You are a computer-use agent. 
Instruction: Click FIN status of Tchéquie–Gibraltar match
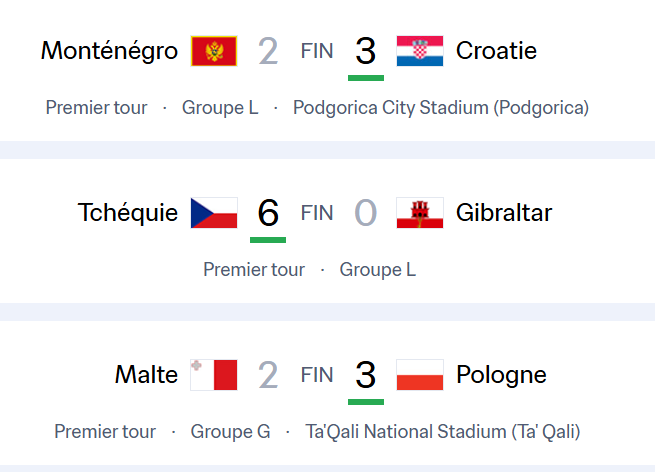317,212
